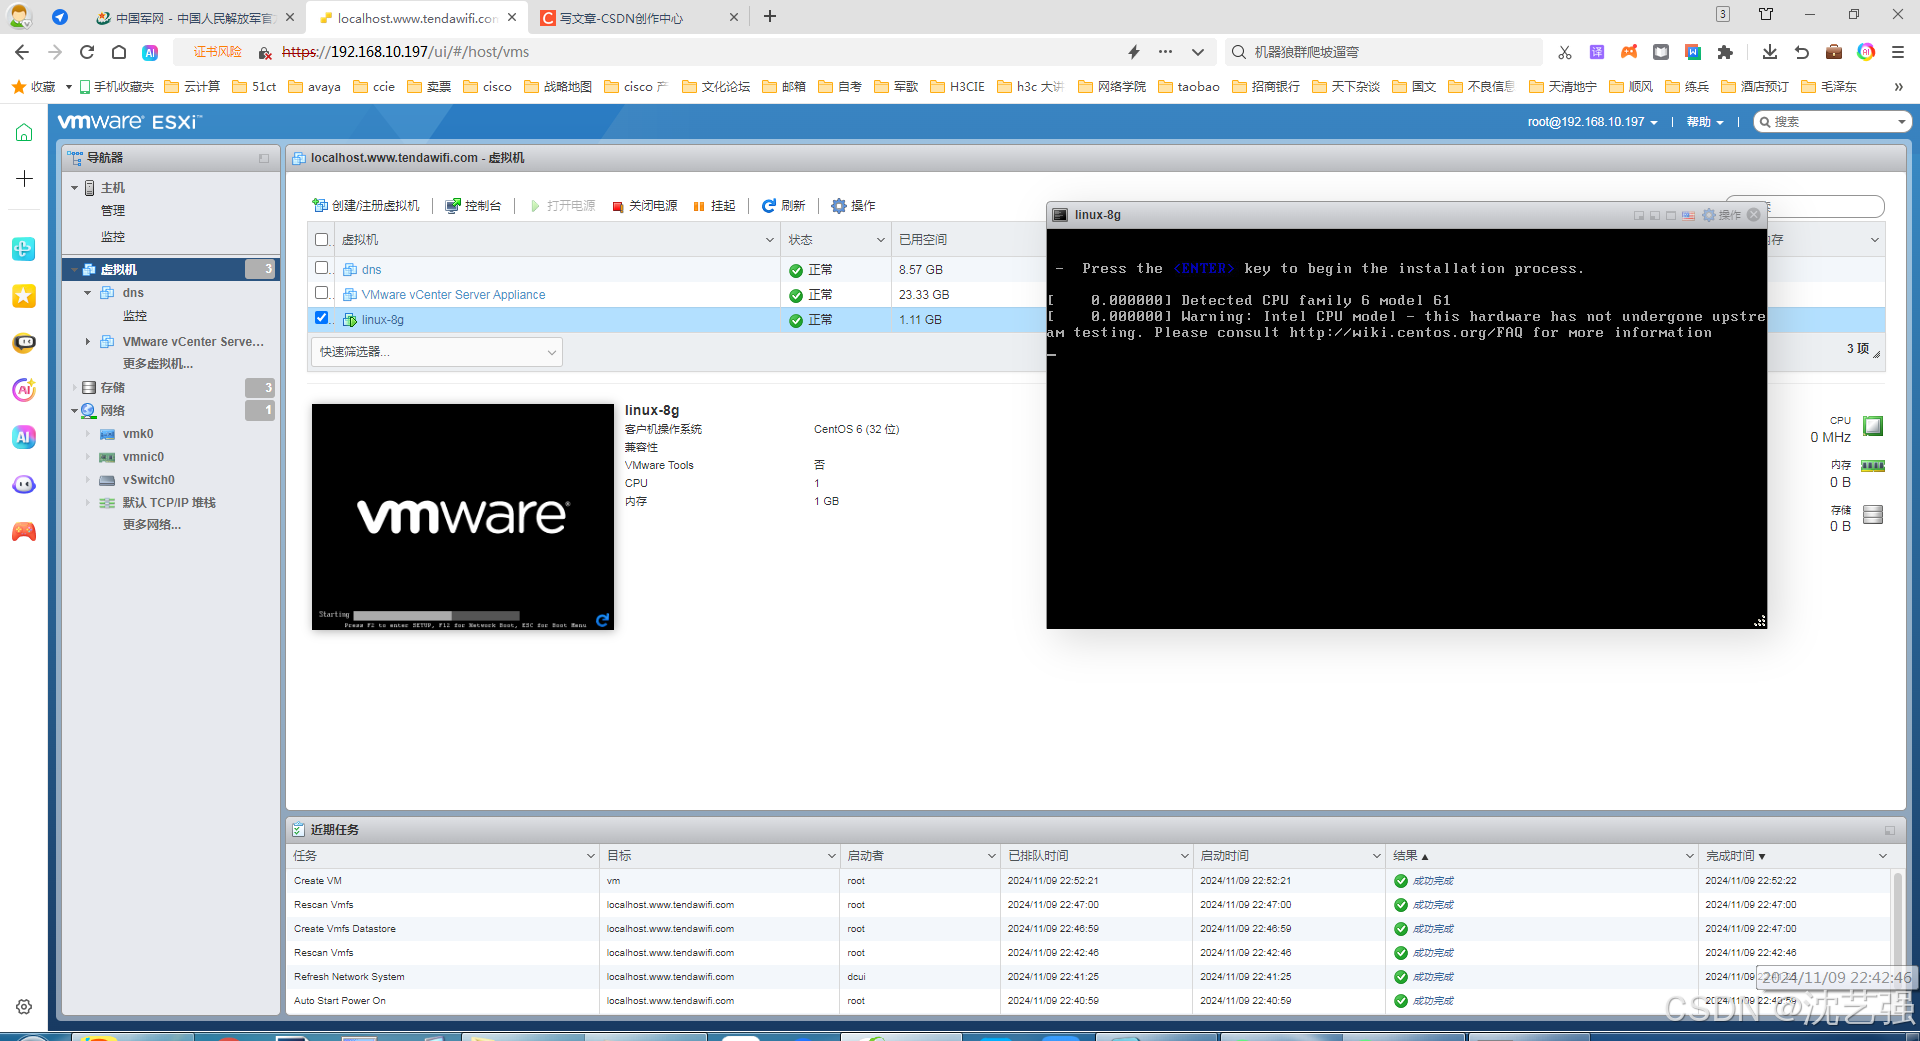The image size is (1920, 1041).
Task: Reload the page with browser refresh
Action: point(87,52)
